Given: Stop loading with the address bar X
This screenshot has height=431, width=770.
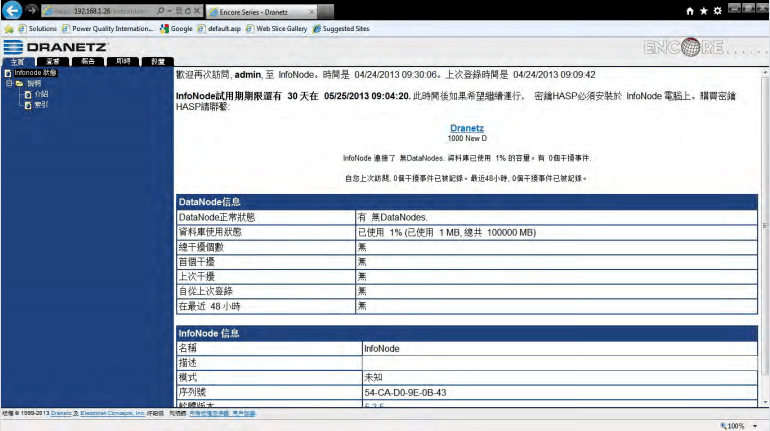Looking at the screenshot, I should (196, 11).
